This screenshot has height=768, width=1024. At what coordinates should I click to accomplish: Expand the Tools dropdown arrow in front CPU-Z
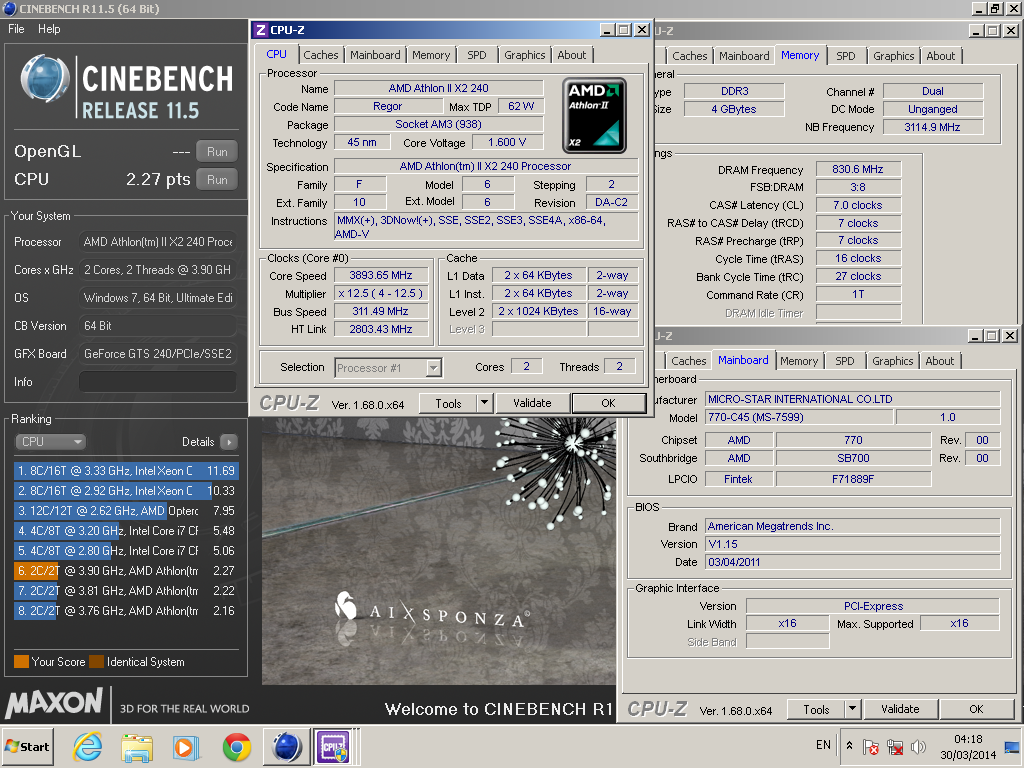click(x=485, y=403)
